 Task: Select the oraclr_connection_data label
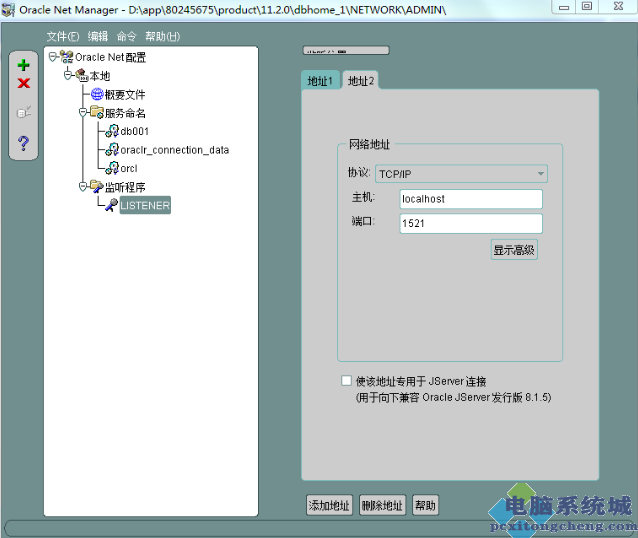[x=175, y=150]
